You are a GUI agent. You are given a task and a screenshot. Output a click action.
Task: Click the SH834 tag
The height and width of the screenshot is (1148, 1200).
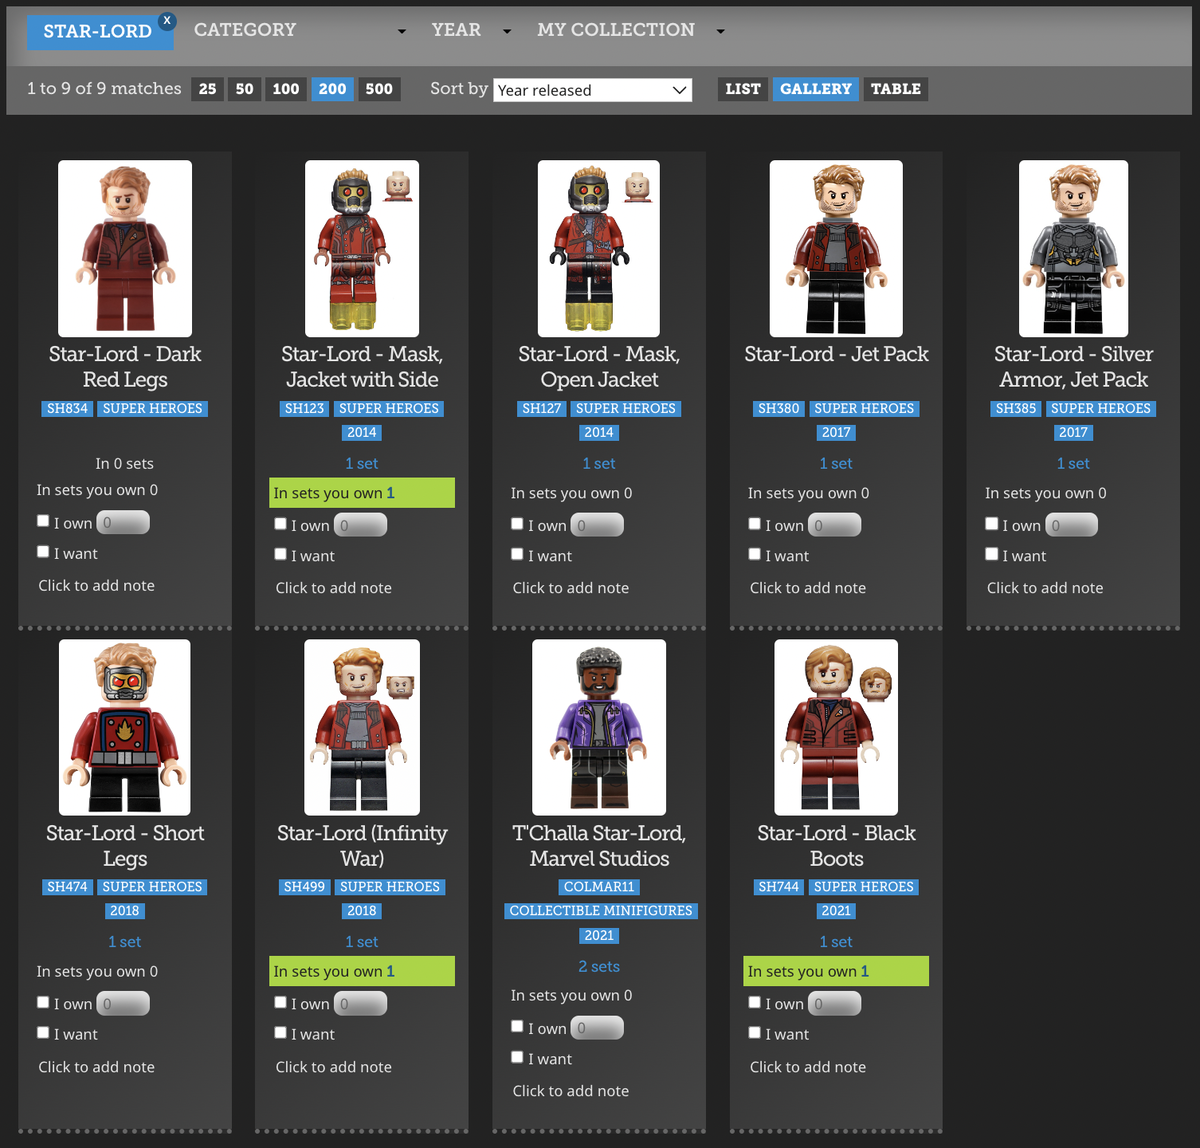click(x=68, y=408)
